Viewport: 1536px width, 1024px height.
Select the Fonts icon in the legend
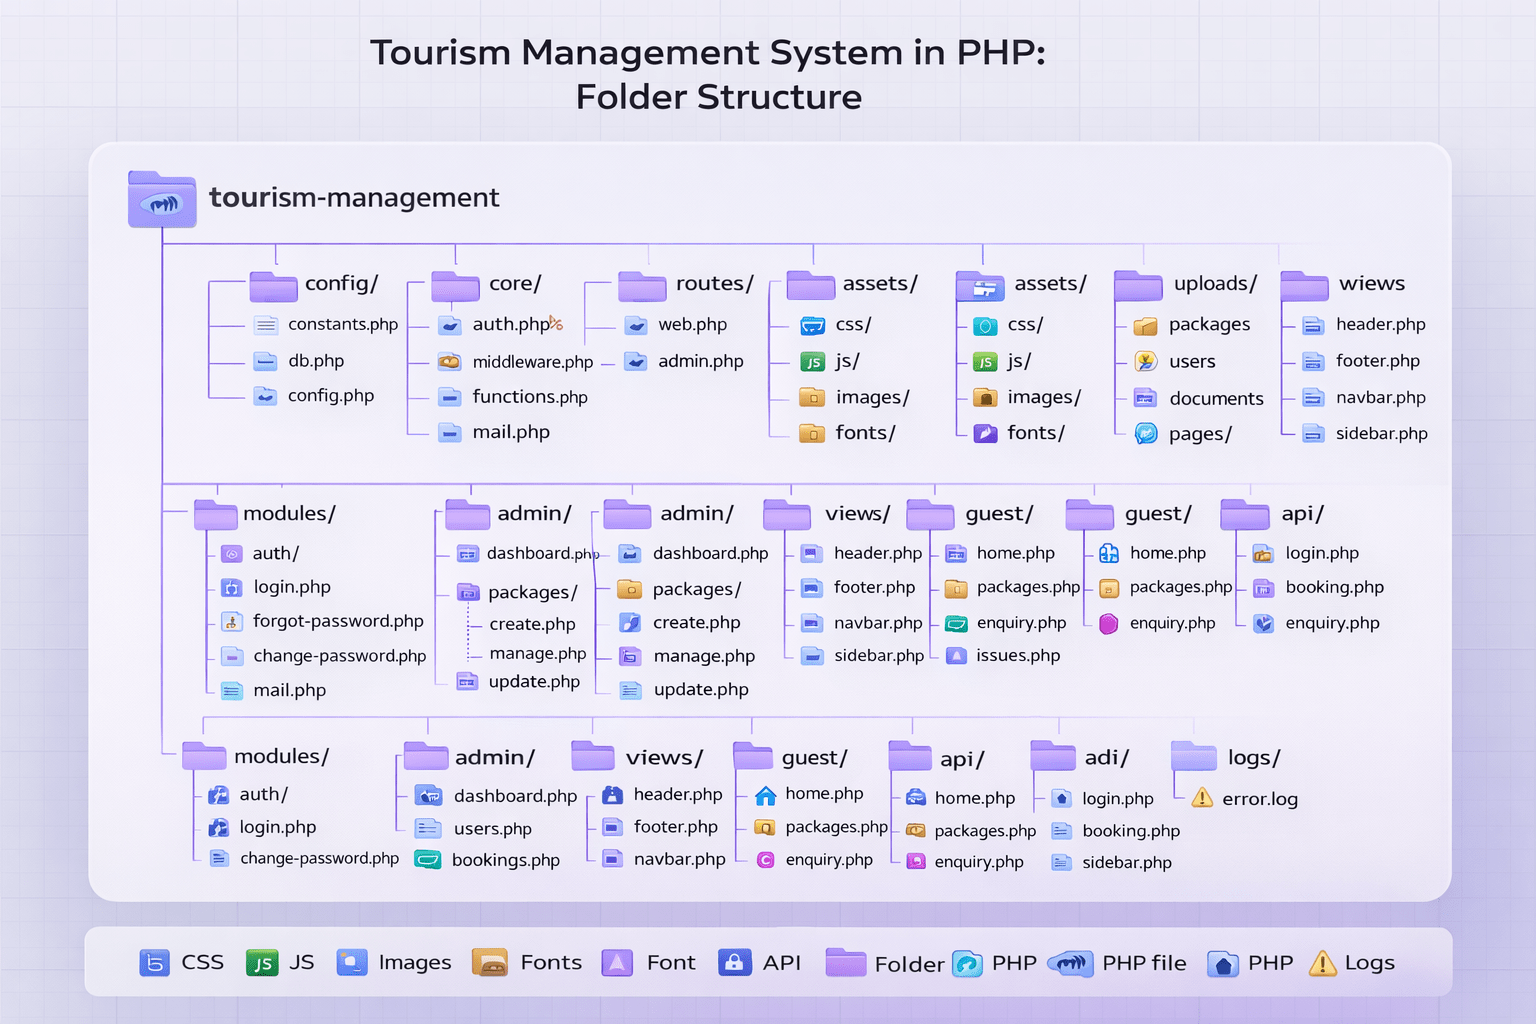click(x=491, y=963)
